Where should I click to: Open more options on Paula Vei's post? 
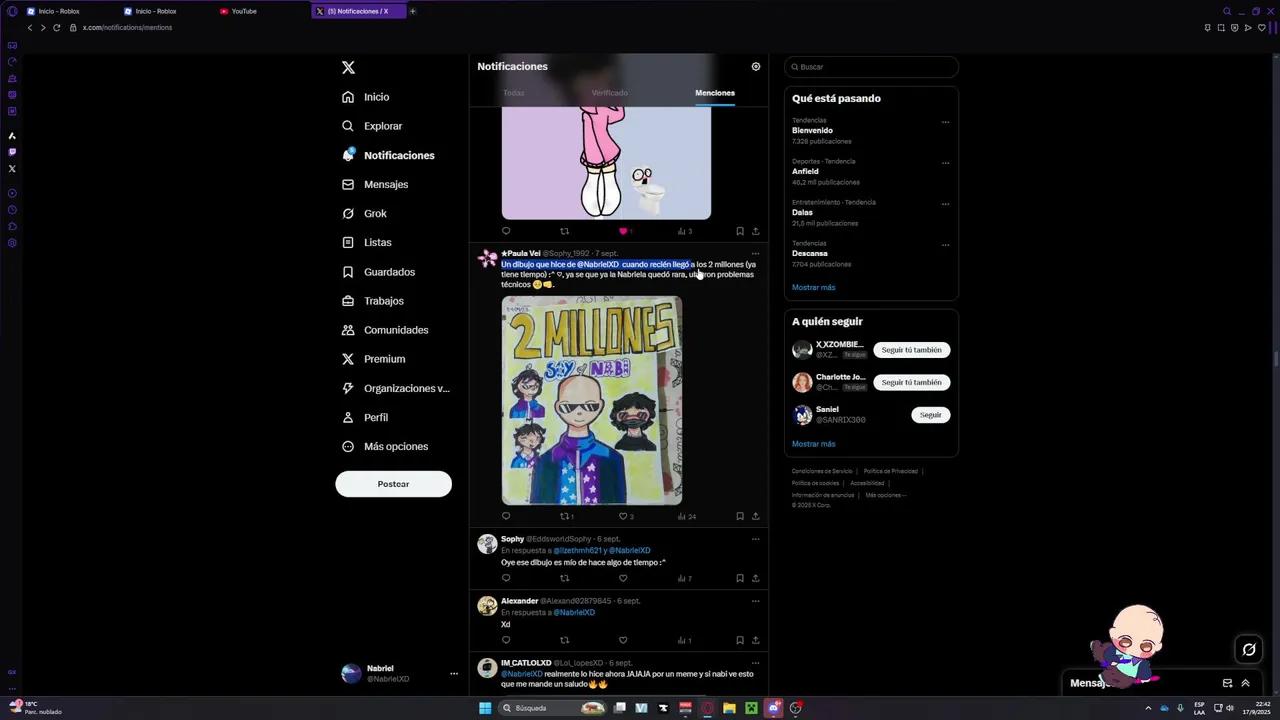755,253
